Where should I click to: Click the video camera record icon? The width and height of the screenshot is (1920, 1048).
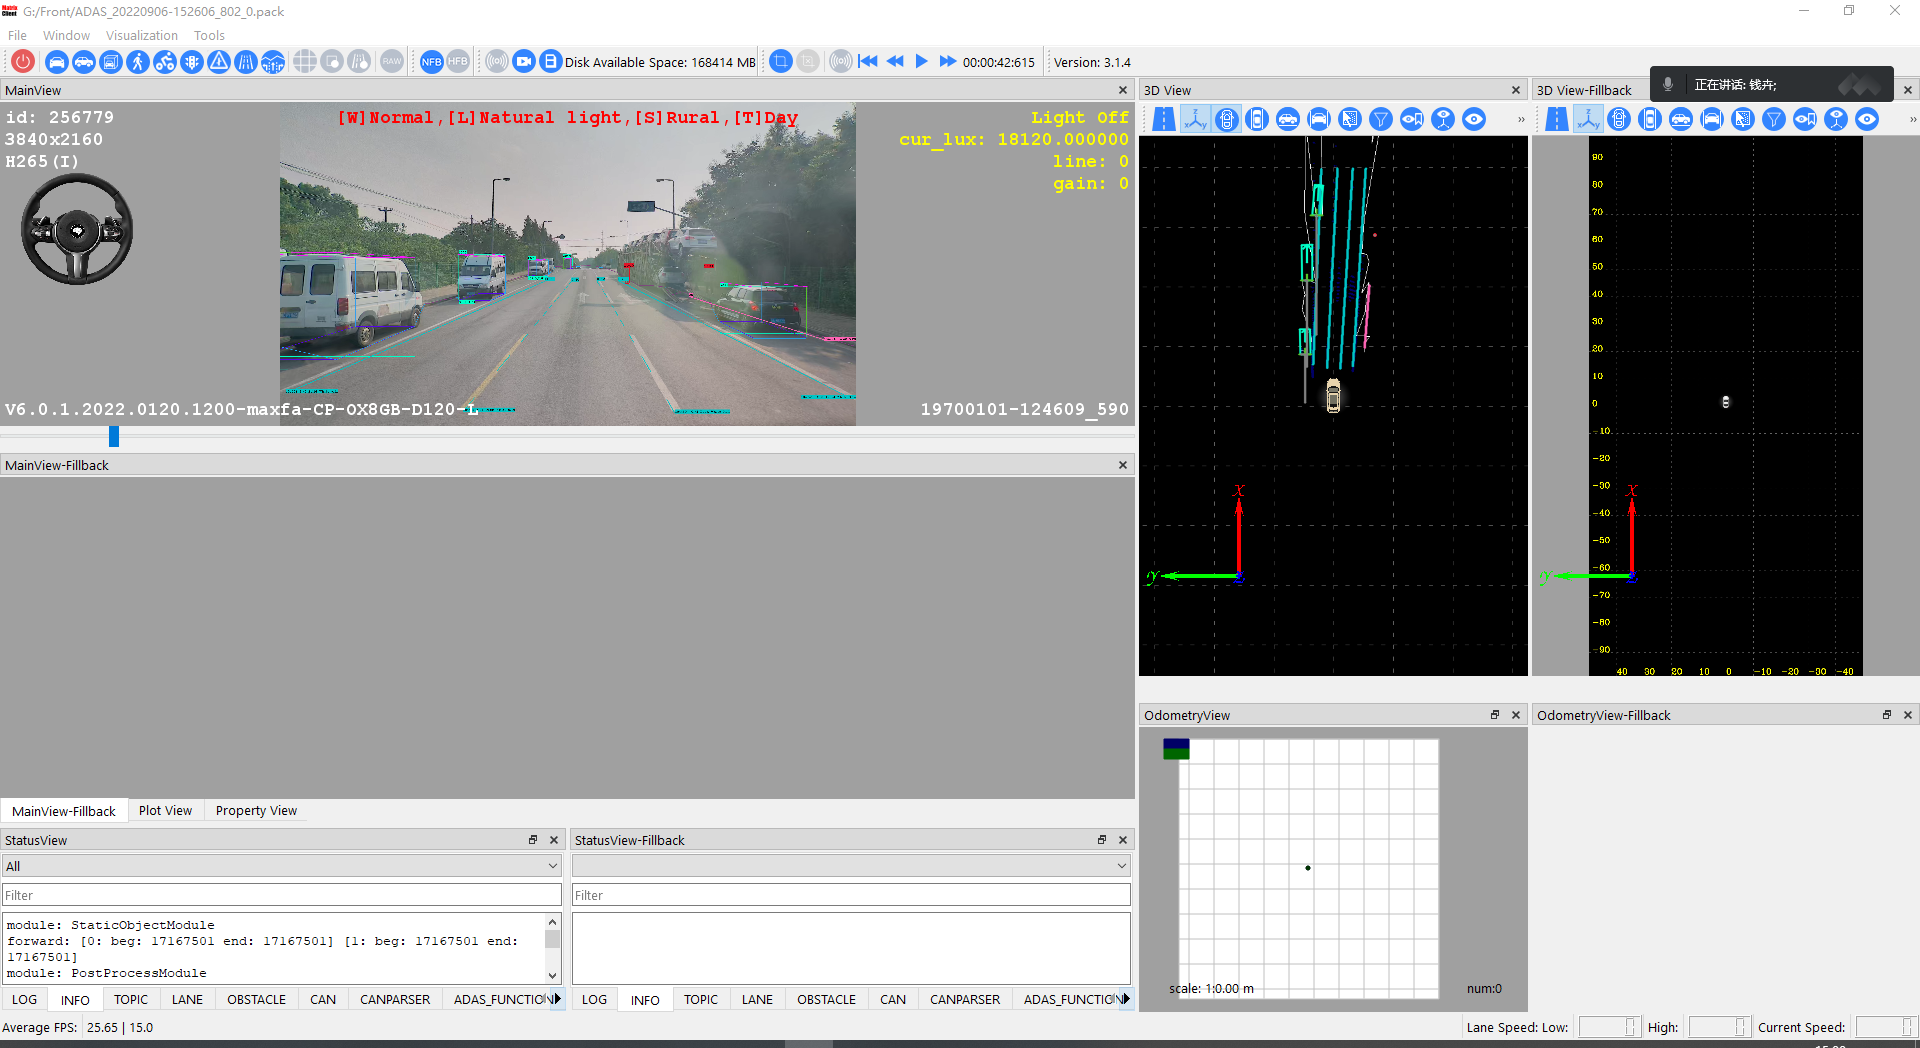pyautogui.click(x=524, y=62)
